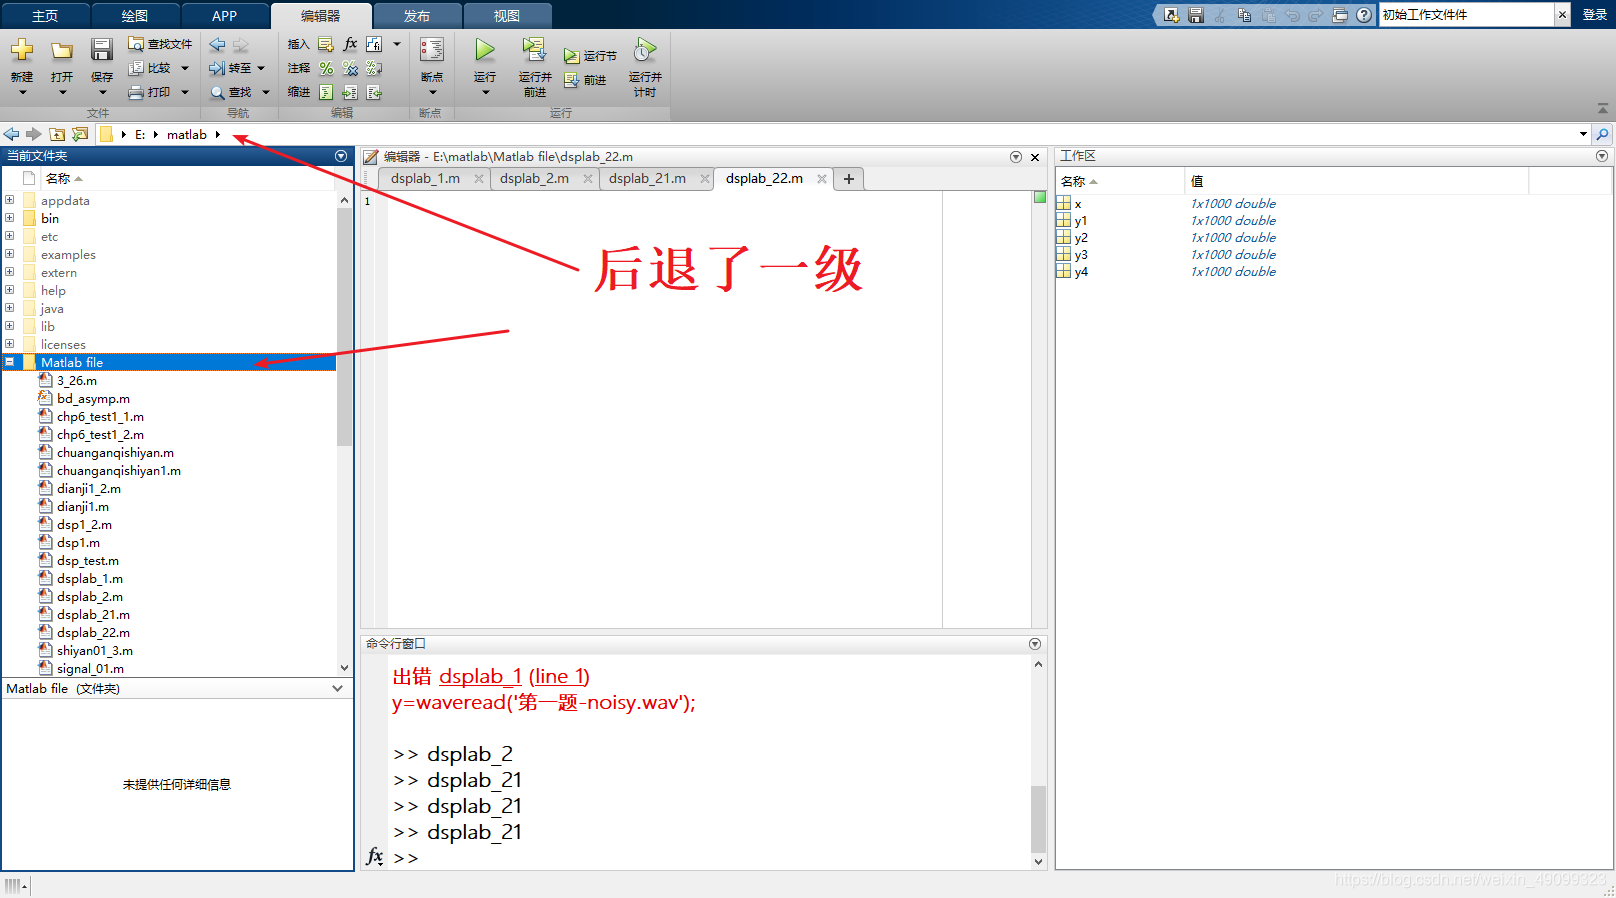Open help with the question mark icon
This screenshot has width=1616, height=898.
tap(1364, 15)
